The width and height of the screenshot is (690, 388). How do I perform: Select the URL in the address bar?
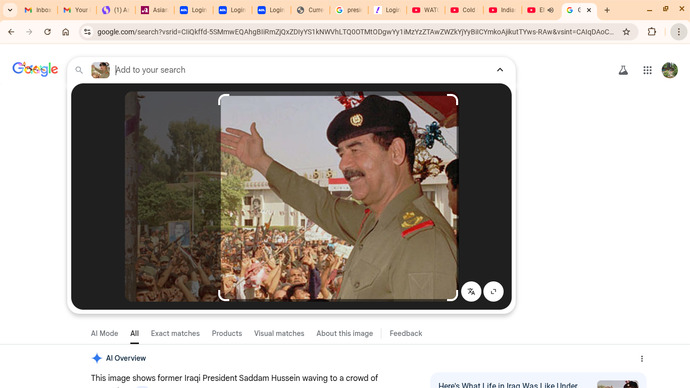[355, 32]
